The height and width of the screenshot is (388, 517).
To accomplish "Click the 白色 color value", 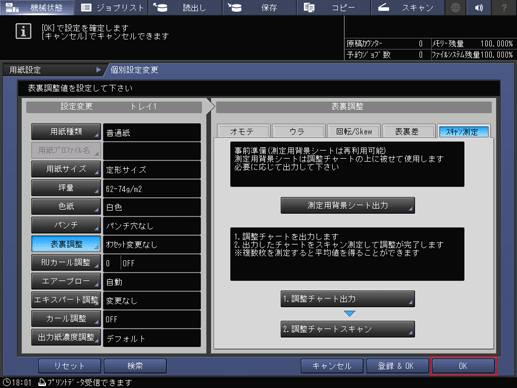I will pos(152,207).
